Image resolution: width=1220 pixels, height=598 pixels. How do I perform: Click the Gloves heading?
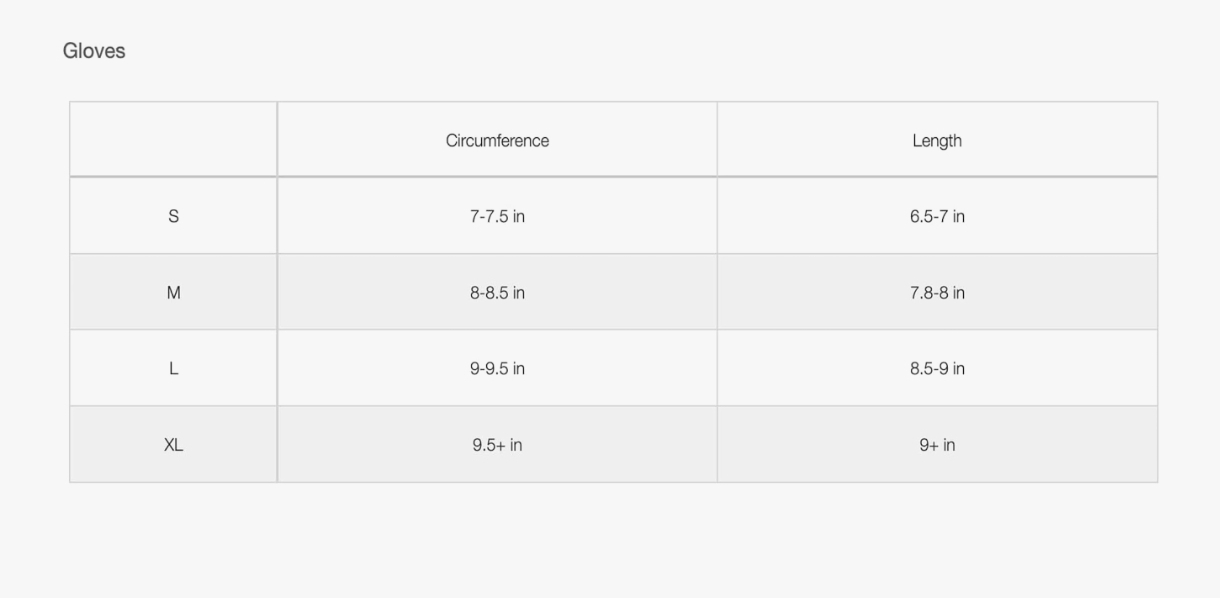pos(94,51)
